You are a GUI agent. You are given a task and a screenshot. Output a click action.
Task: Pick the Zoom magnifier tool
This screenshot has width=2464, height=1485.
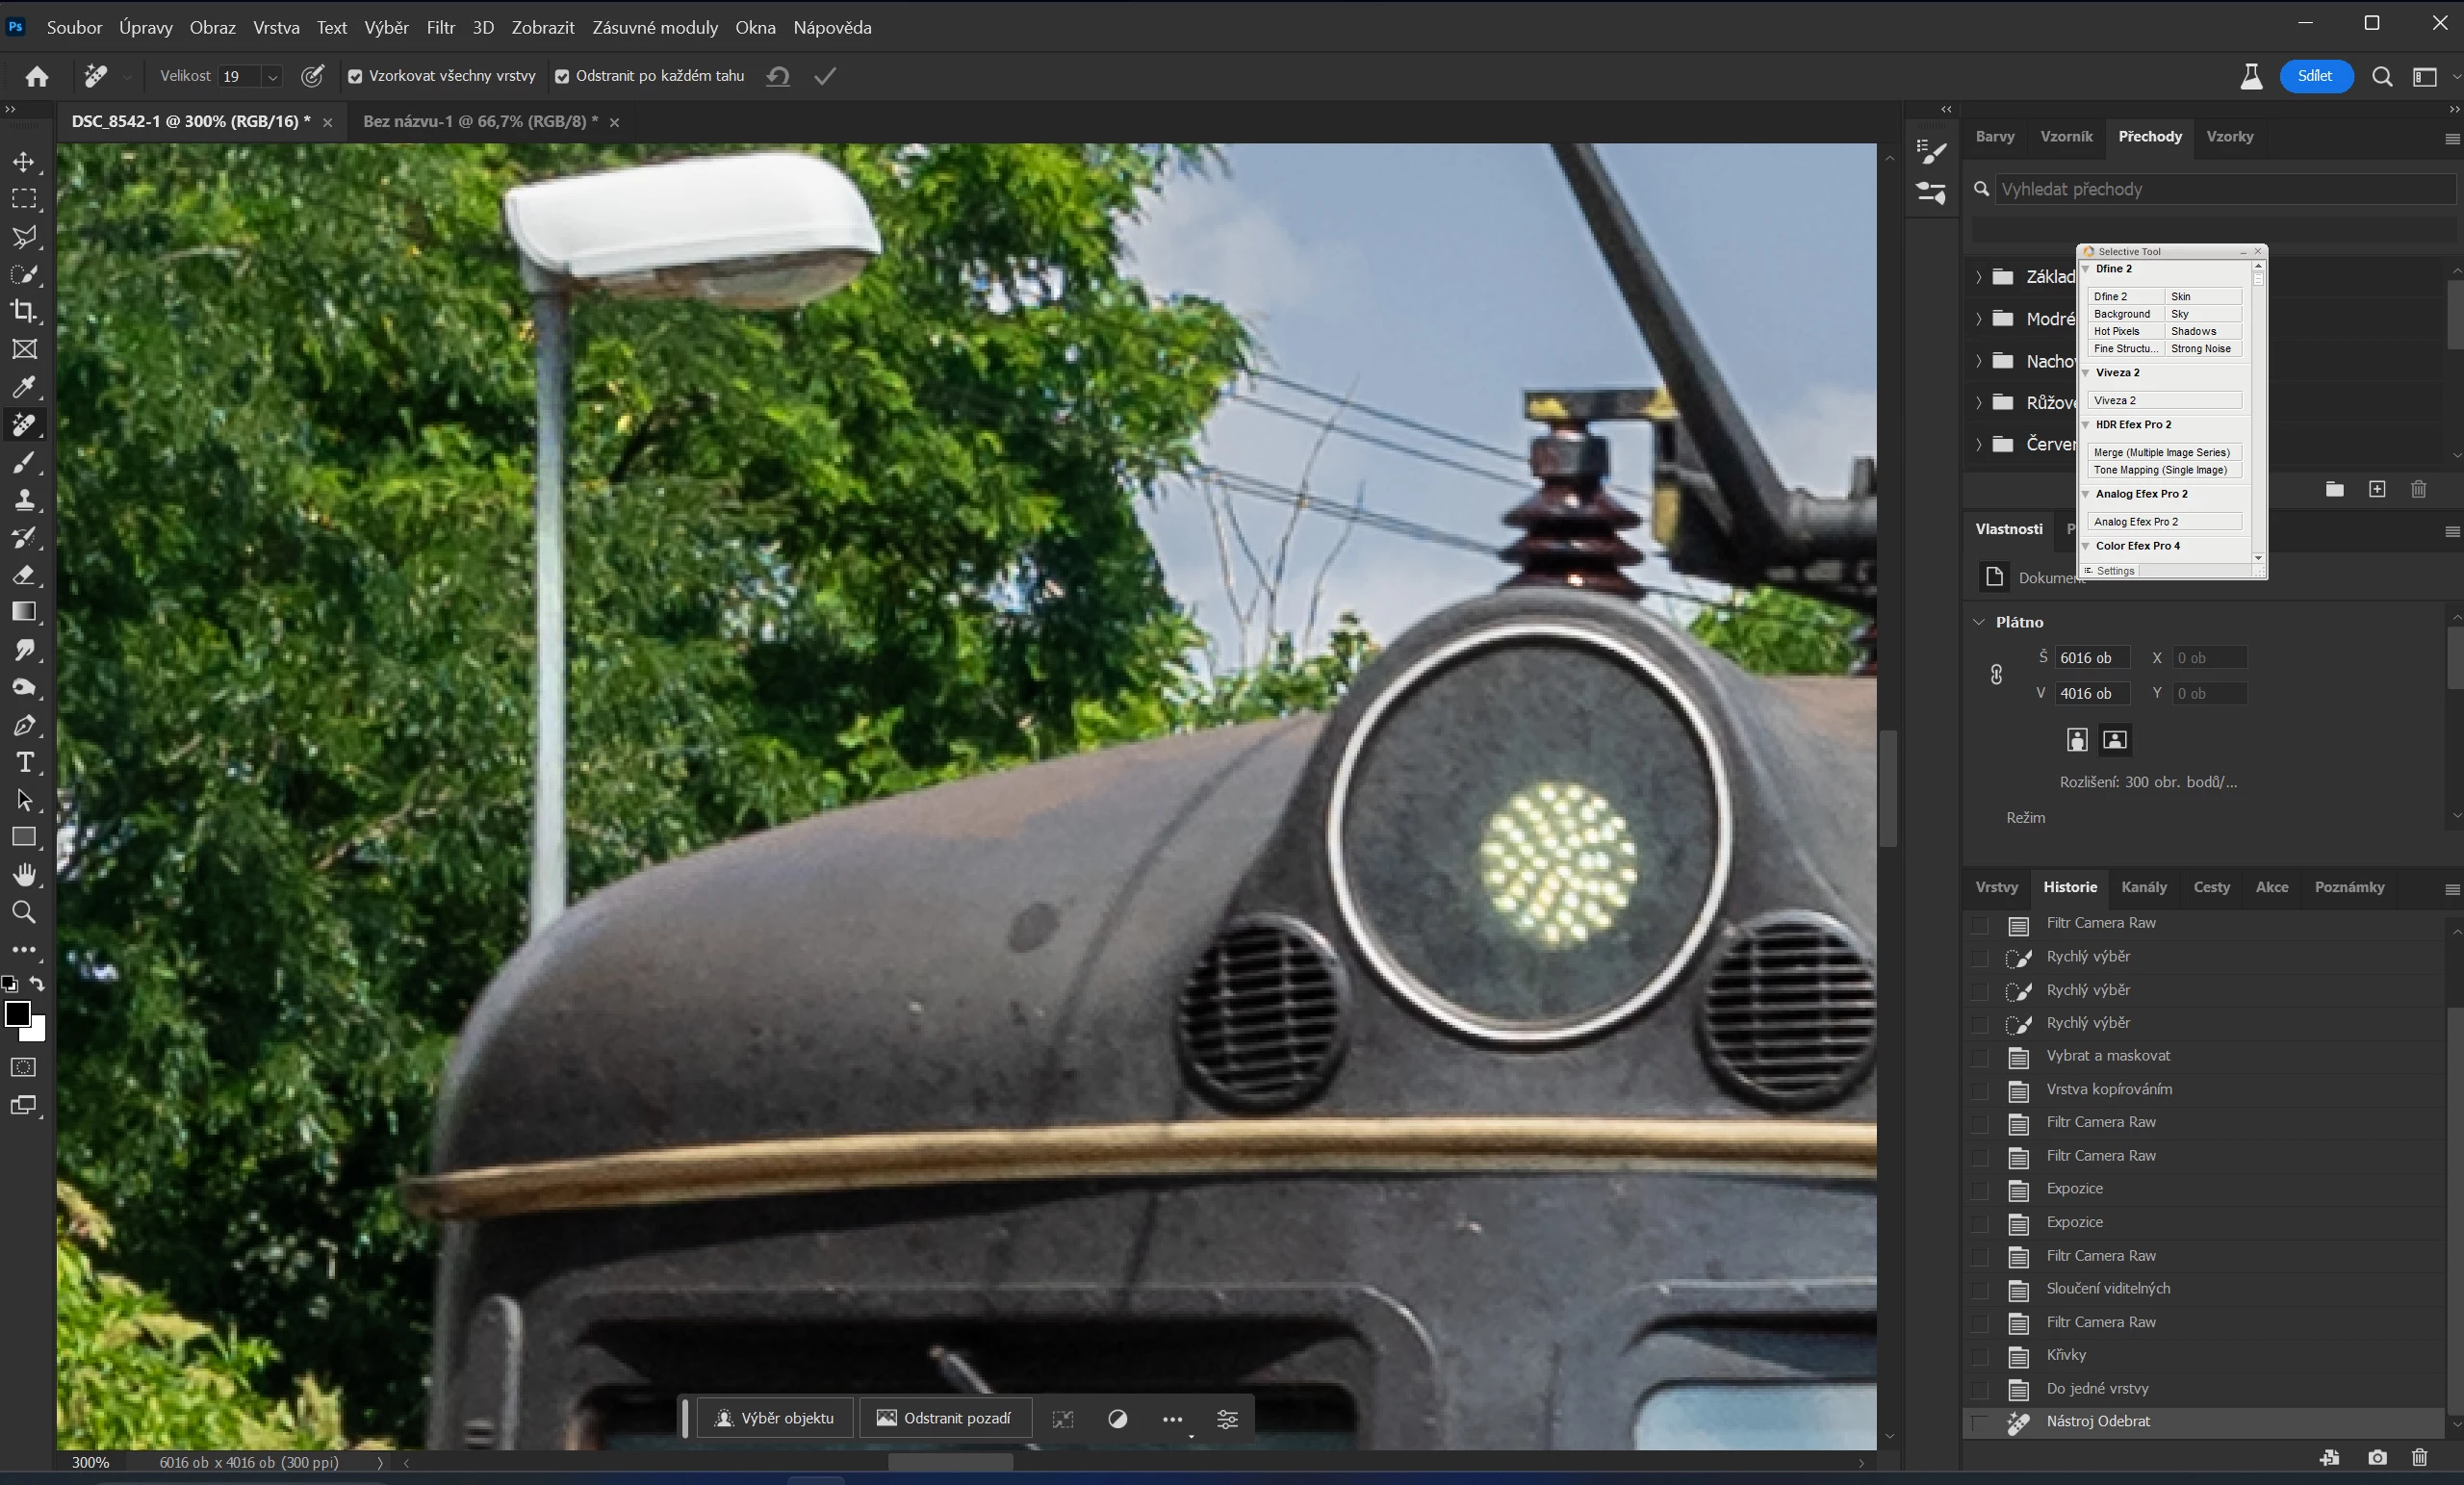point(24,912)
